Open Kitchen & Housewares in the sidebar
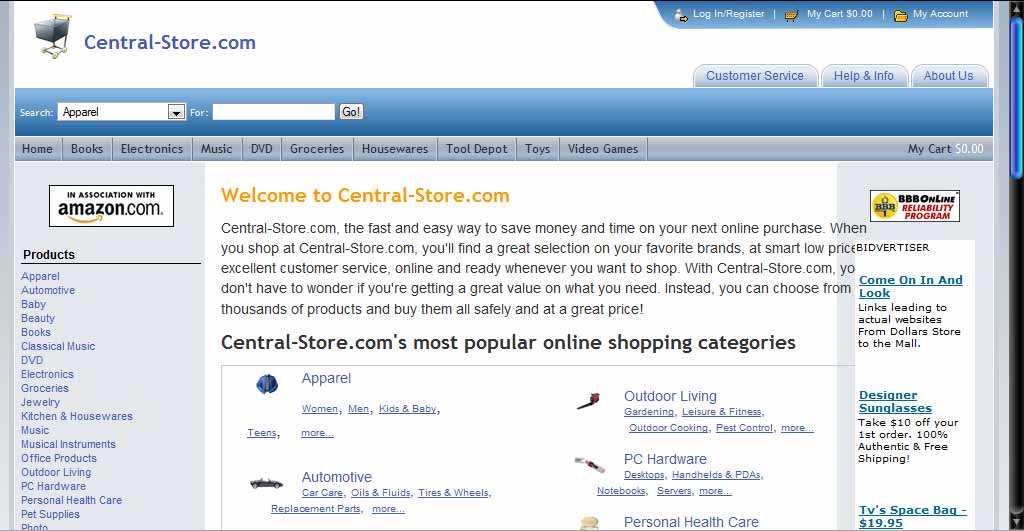This screenshot has width=1024, height=531. coord(76,416)
